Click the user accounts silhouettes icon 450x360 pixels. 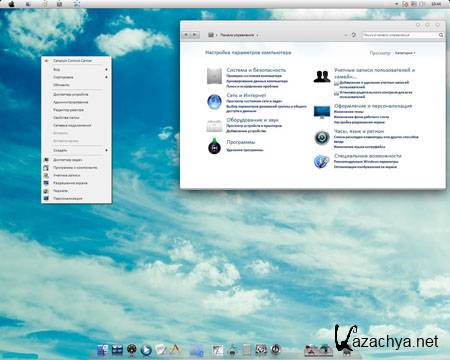tap(322, 76)
